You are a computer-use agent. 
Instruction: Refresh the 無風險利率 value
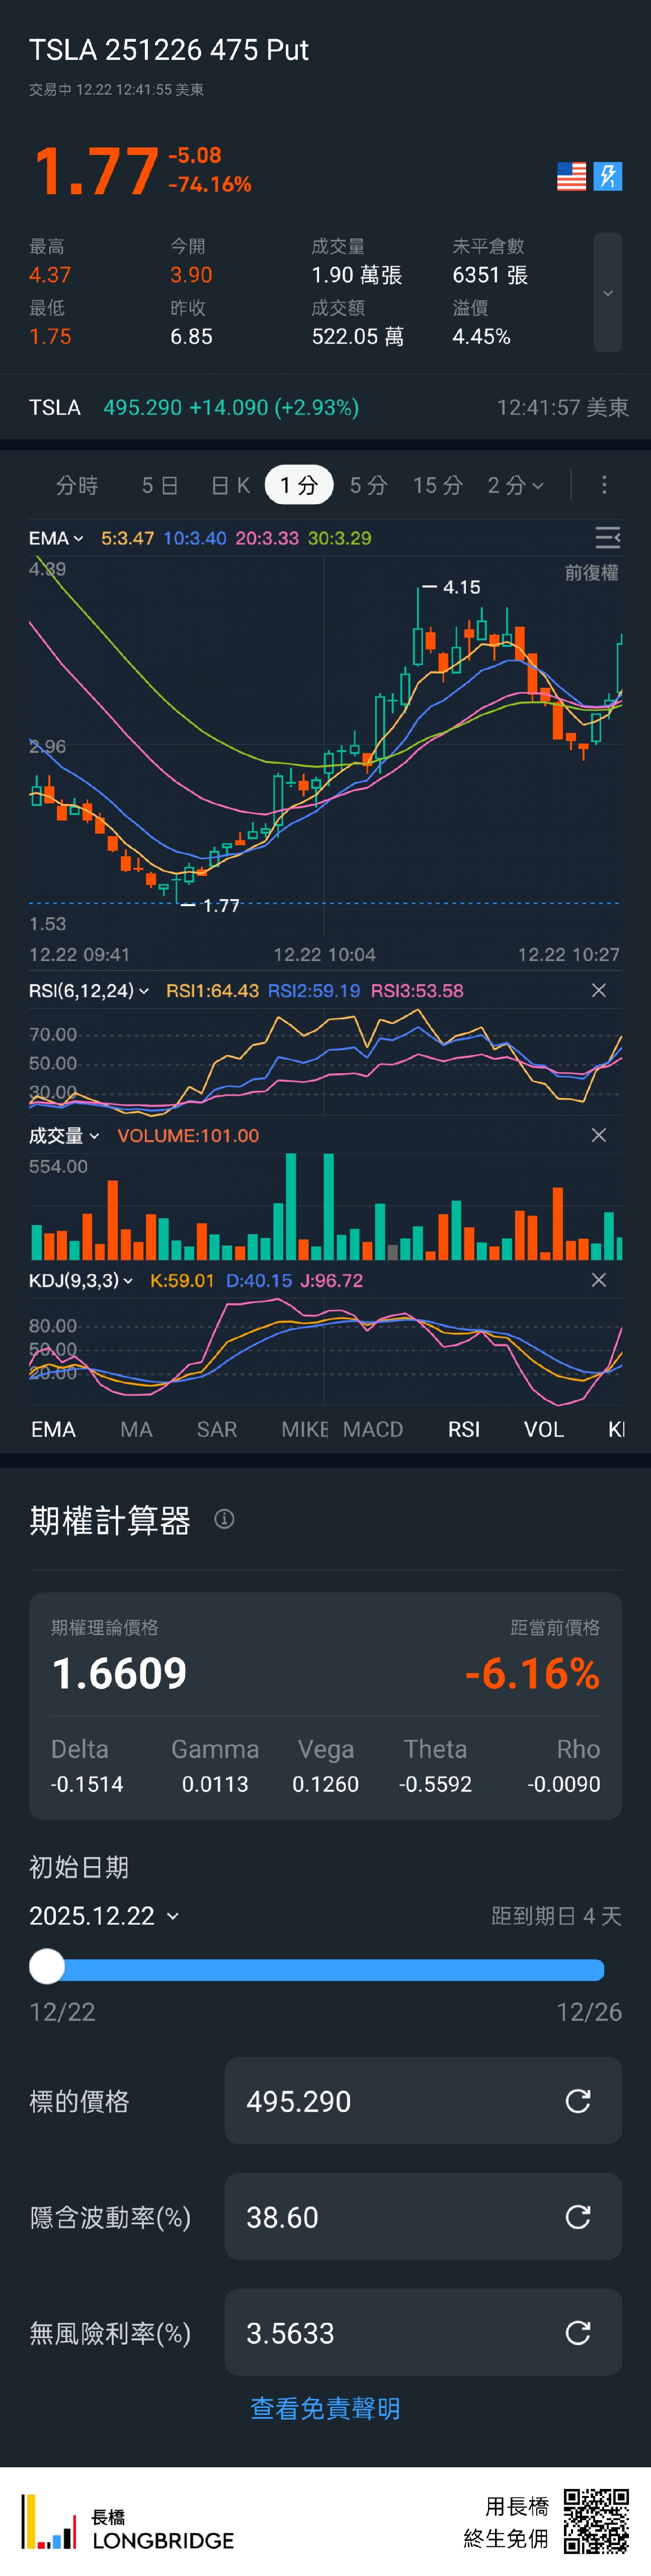click(578, 2333)
